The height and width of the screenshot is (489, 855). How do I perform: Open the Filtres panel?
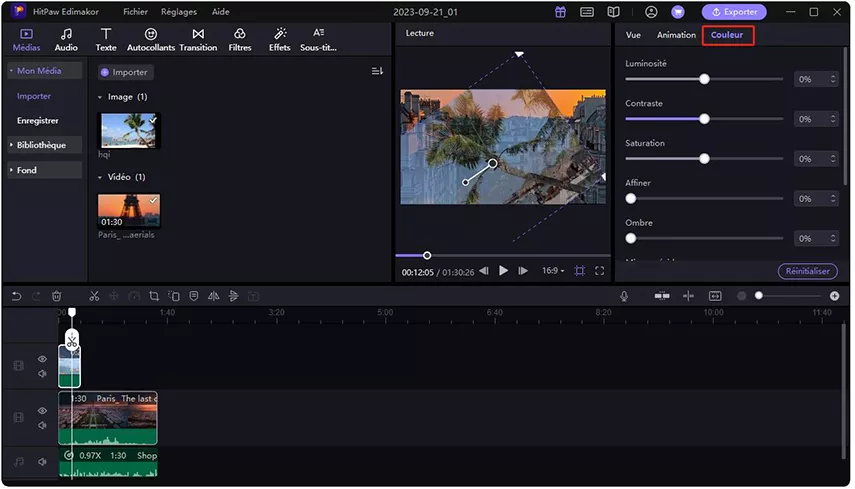[x=239, y=40]
